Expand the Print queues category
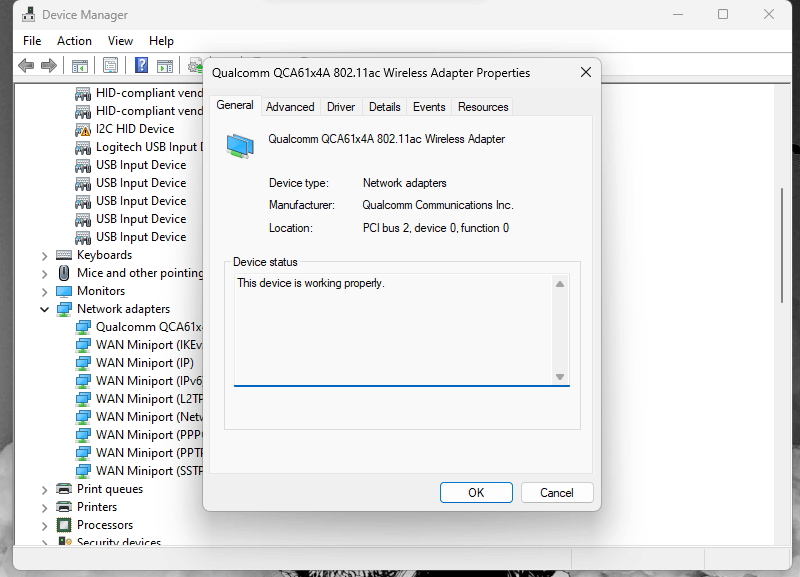 (44, 490)
